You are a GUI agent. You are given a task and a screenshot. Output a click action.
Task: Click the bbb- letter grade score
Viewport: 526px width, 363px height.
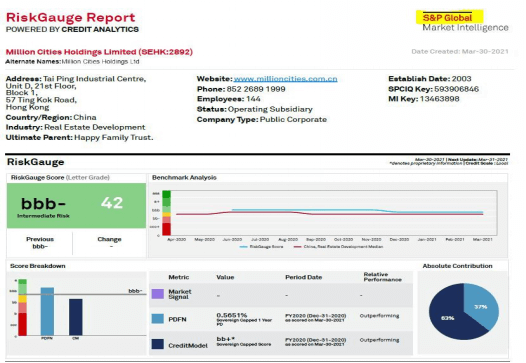pos(43,203)
